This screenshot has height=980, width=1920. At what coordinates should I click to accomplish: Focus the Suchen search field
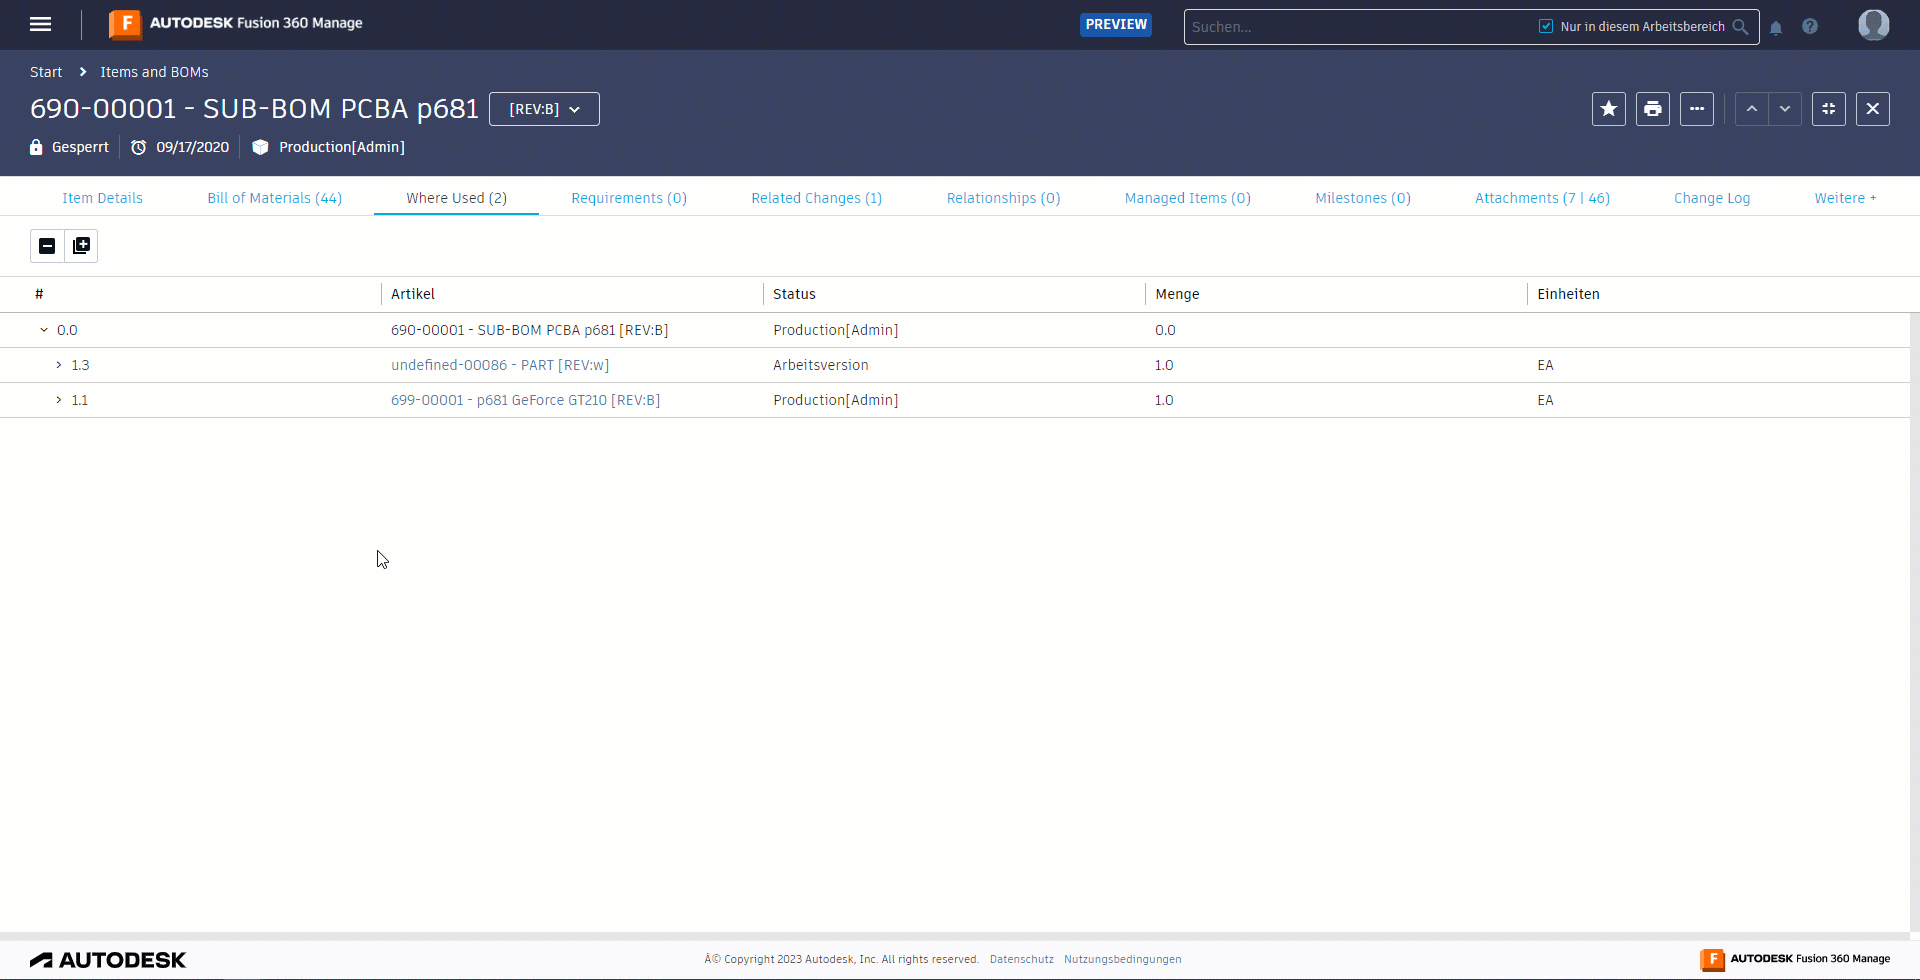pos(1360,27)
